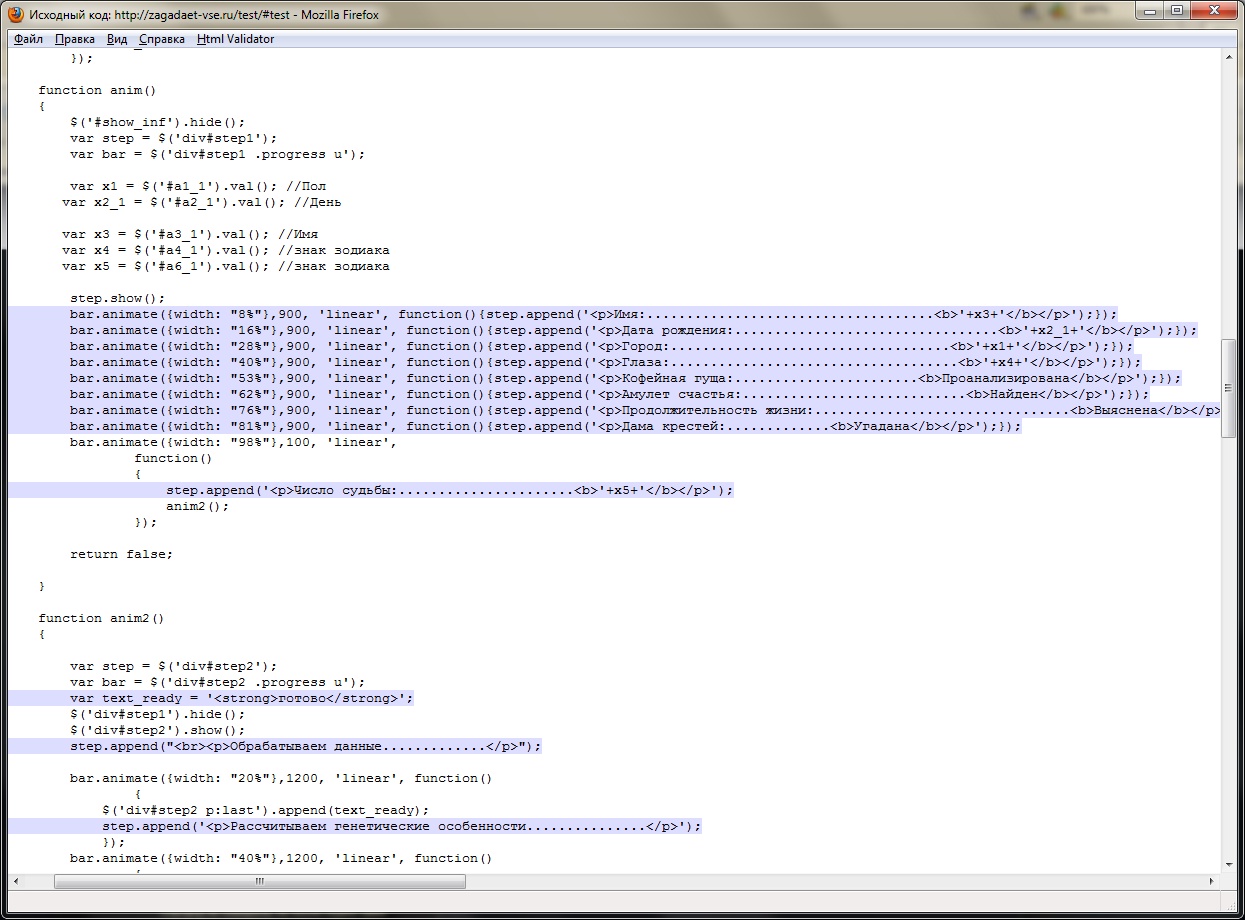Click the var x1 line commented Пол
Viewport: 1245px width, 920px height.
coord(198,186)
